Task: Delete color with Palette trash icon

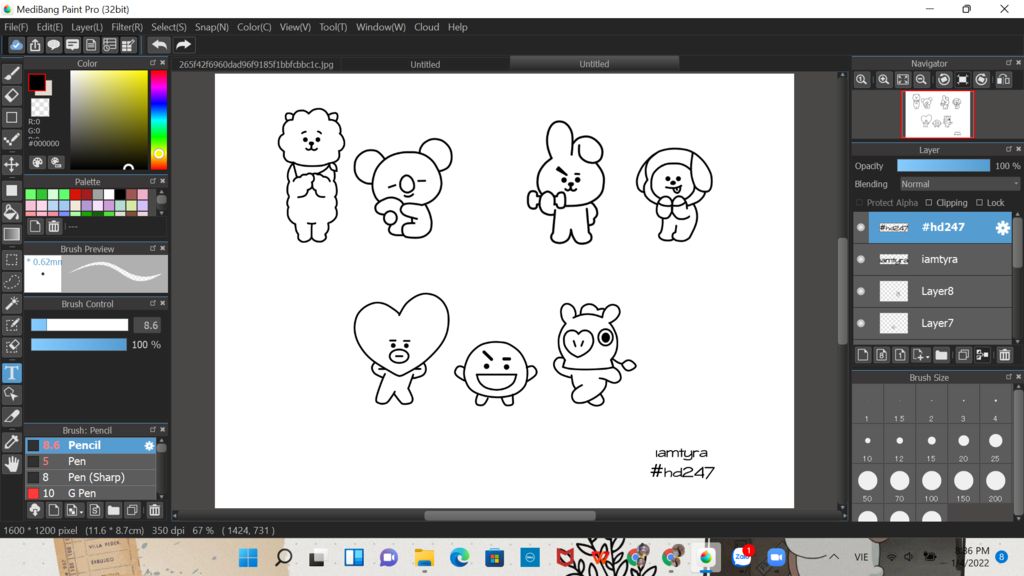Action: click(54, 226)
